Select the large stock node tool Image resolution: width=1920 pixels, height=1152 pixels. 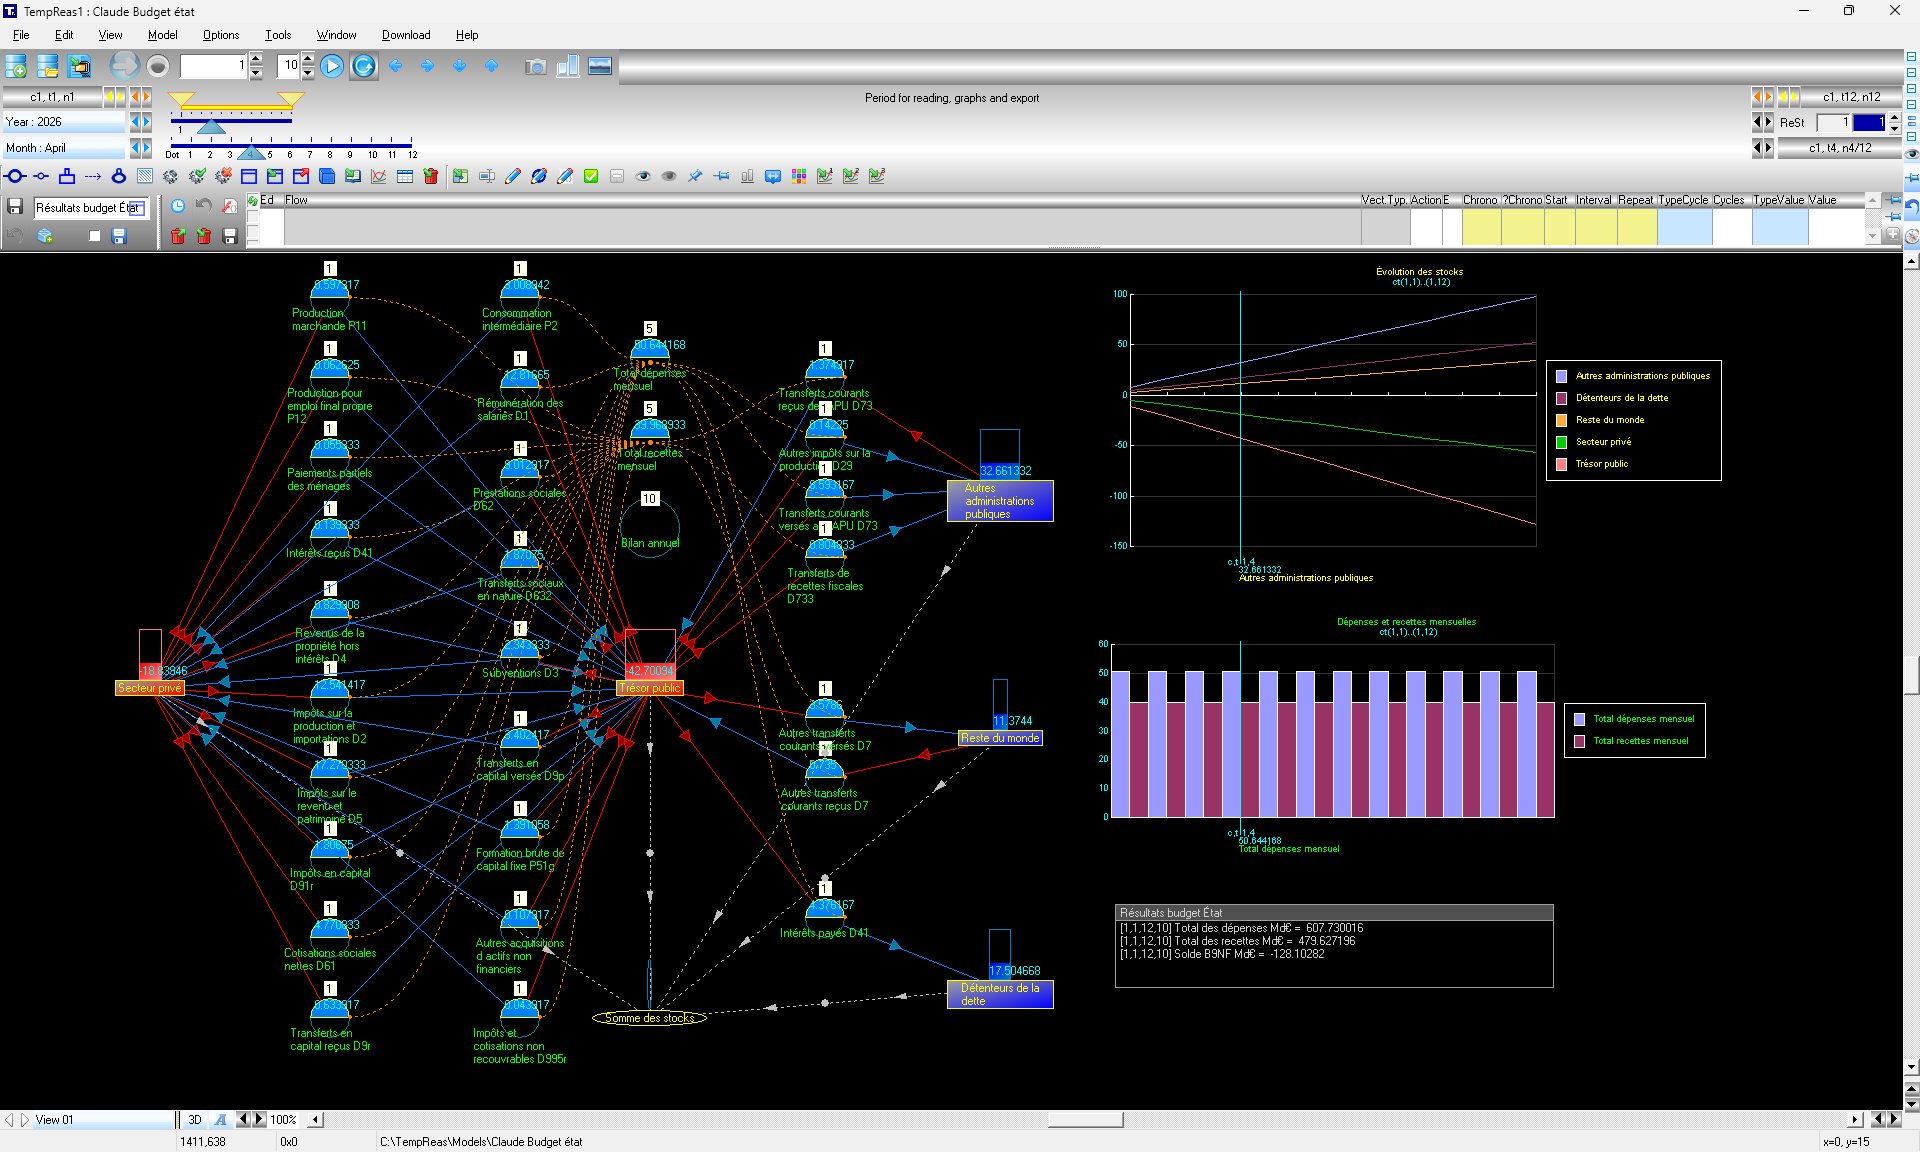click(15, 176)
